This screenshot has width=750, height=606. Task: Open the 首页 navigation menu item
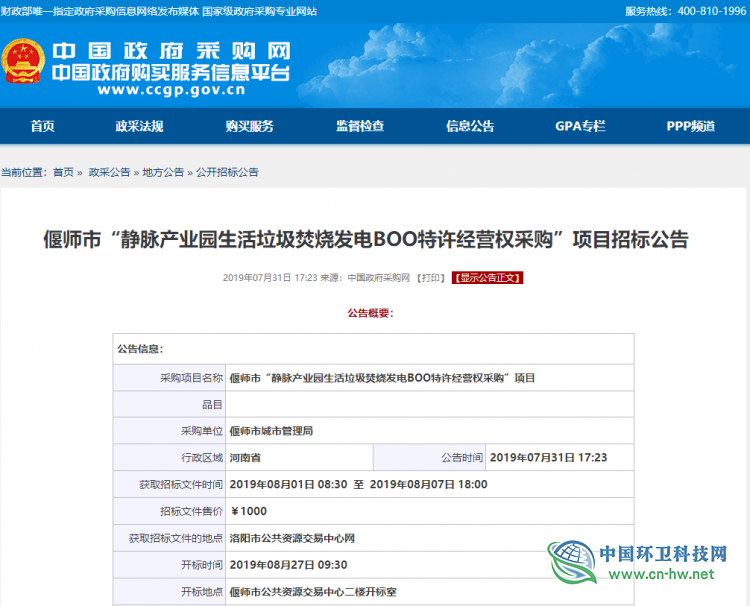pos(43,126)
